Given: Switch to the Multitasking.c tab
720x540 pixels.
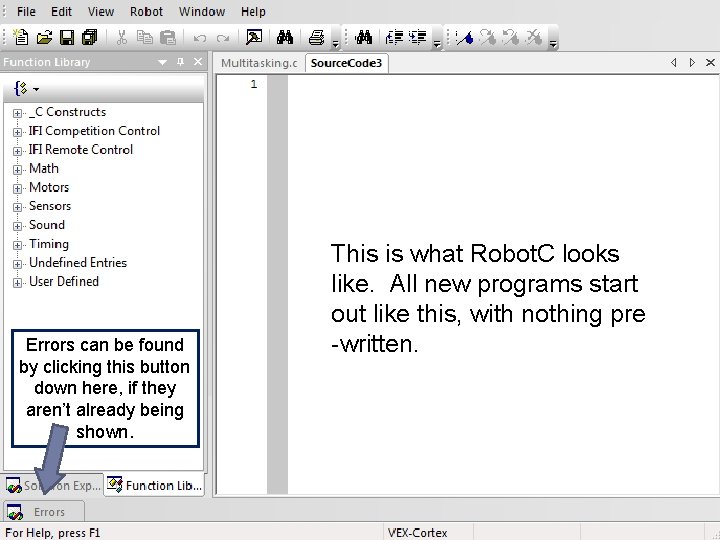Looking at the screenshot, I should coord(259,63).
